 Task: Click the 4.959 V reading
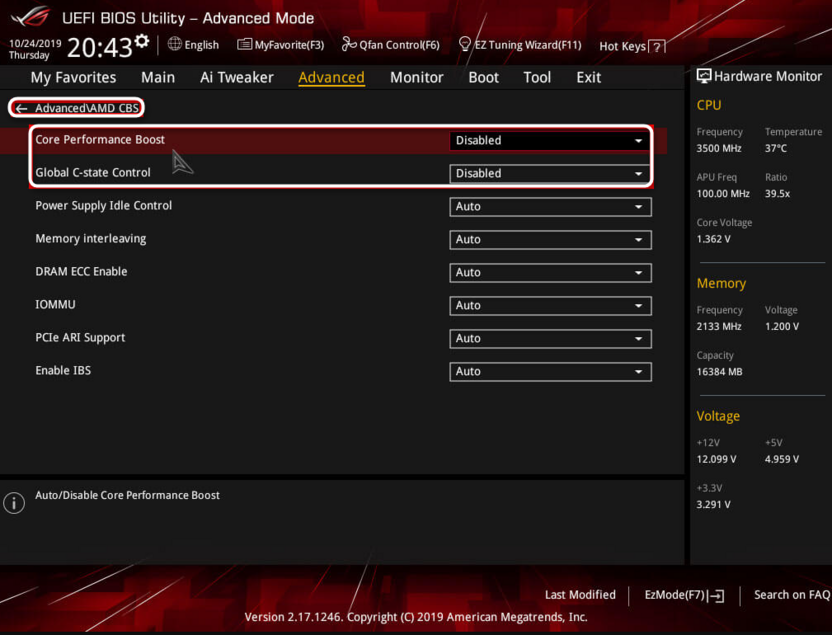click(782, 459)
